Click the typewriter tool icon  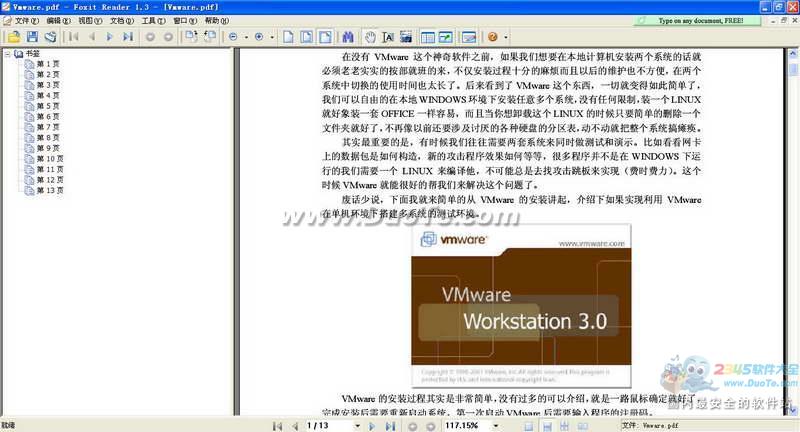tap(468, 37)
